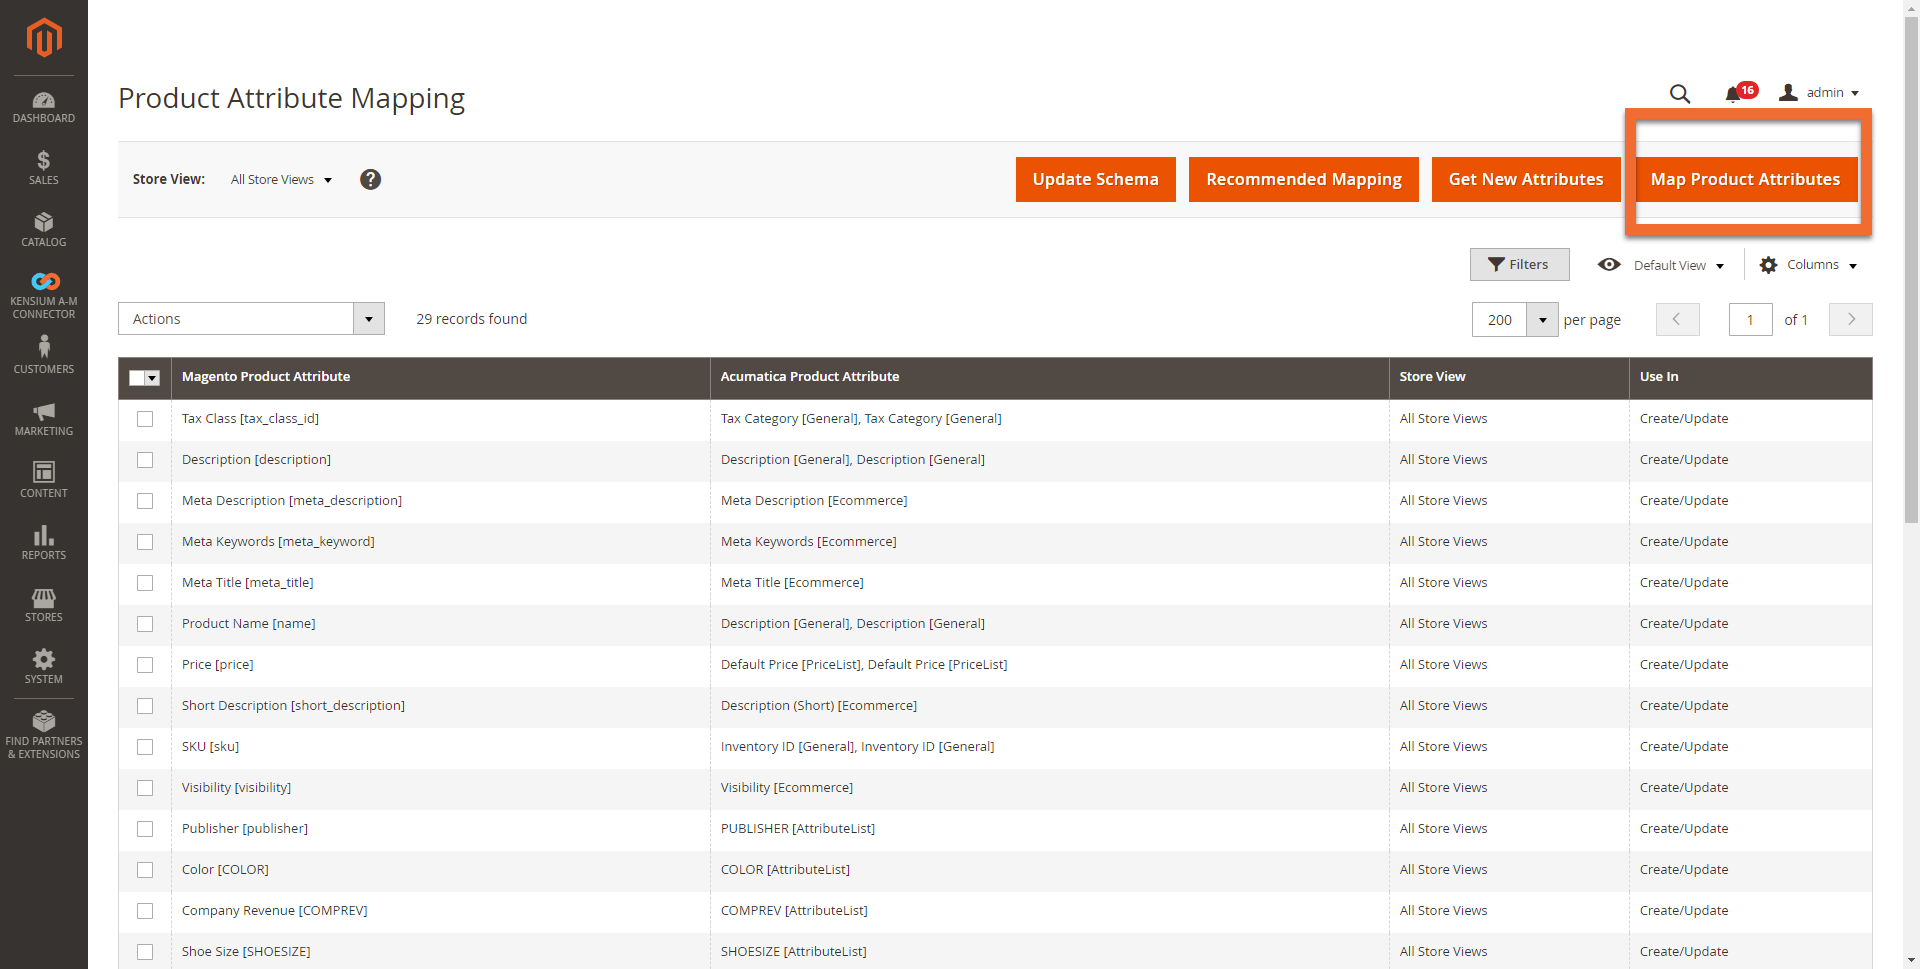
Task: Open notifications bell with 16 badge
Action: (1740, 92)
